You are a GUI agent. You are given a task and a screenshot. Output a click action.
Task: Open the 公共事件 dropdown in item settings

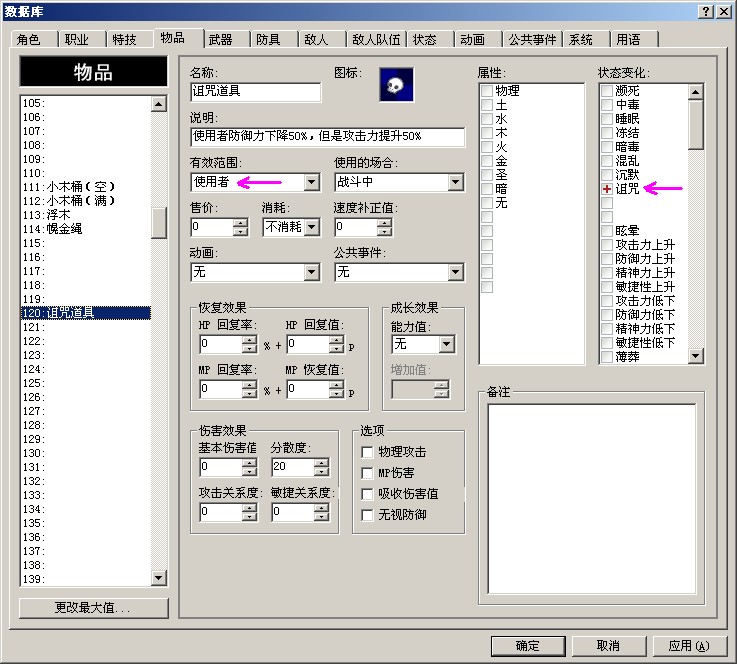[x=455, y=272]
